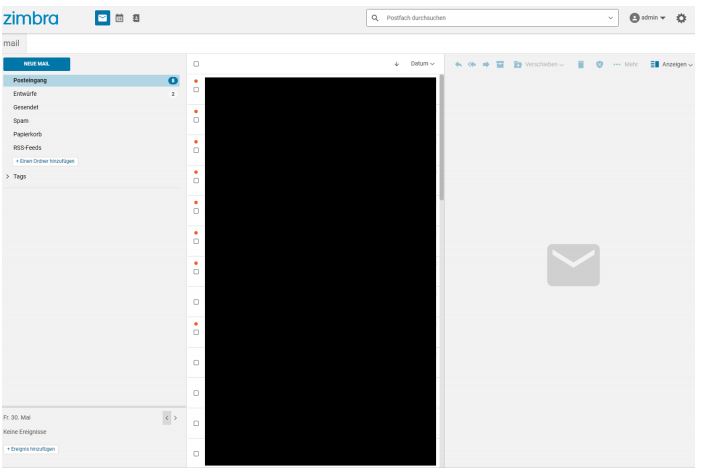The image size is (702, 473).
Task: Tick the bottommost visible message checkbox
Action: click(196, 454)
